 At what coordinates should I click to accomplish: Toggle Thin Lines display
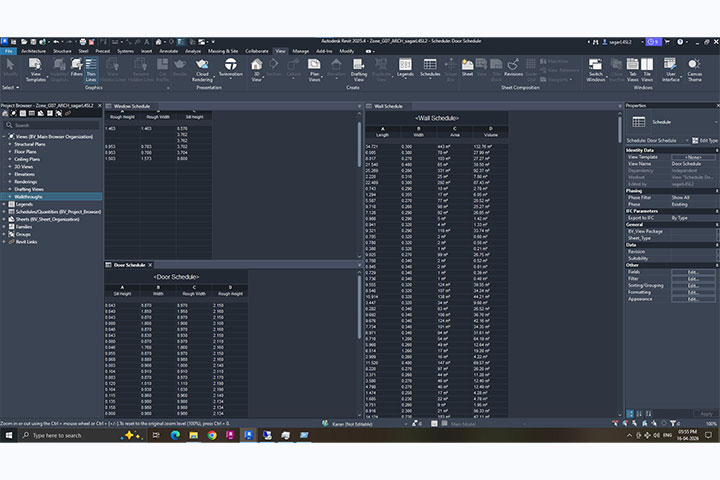91,70
